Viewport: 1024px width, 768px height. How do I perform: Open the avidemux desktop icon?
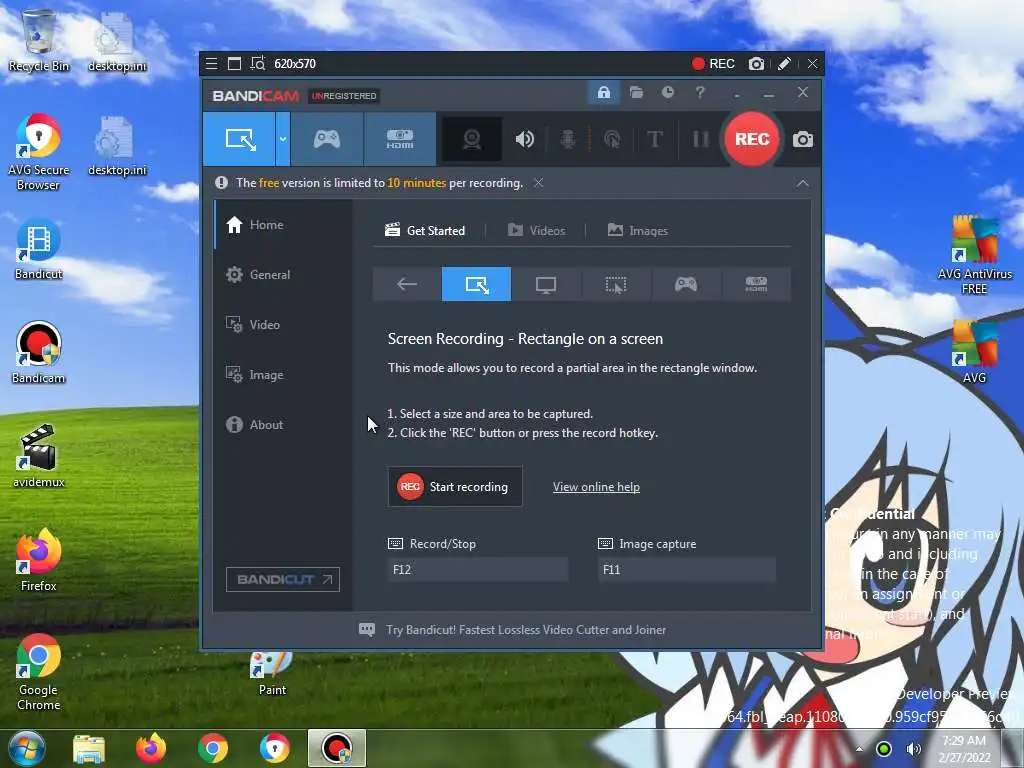click(39, 456)
